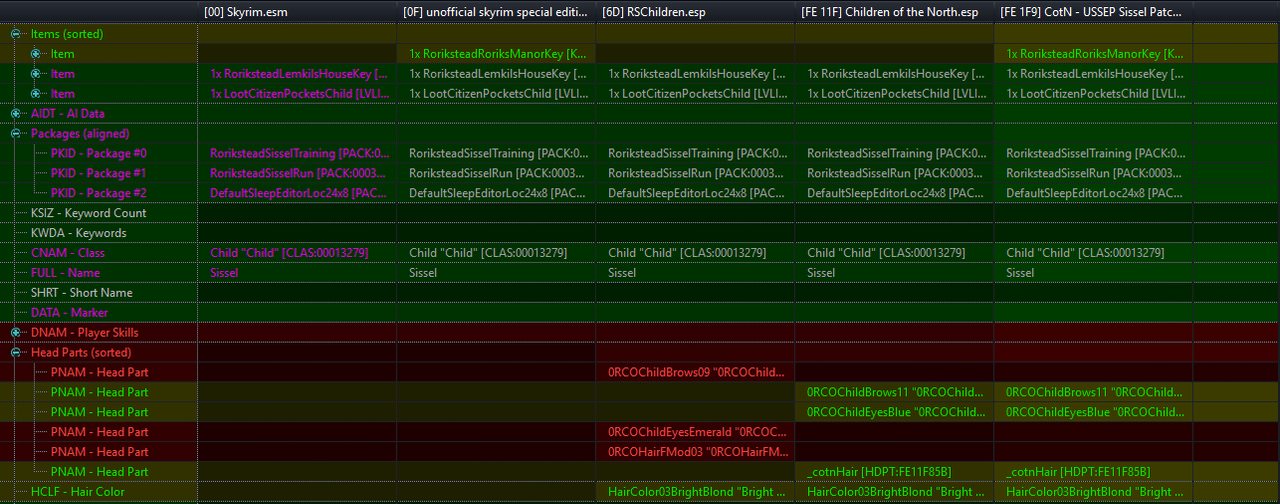Click the [0F] unofficial skyrim special edition column header
The height and width of the screenshot is (504, 1280).
496,12
